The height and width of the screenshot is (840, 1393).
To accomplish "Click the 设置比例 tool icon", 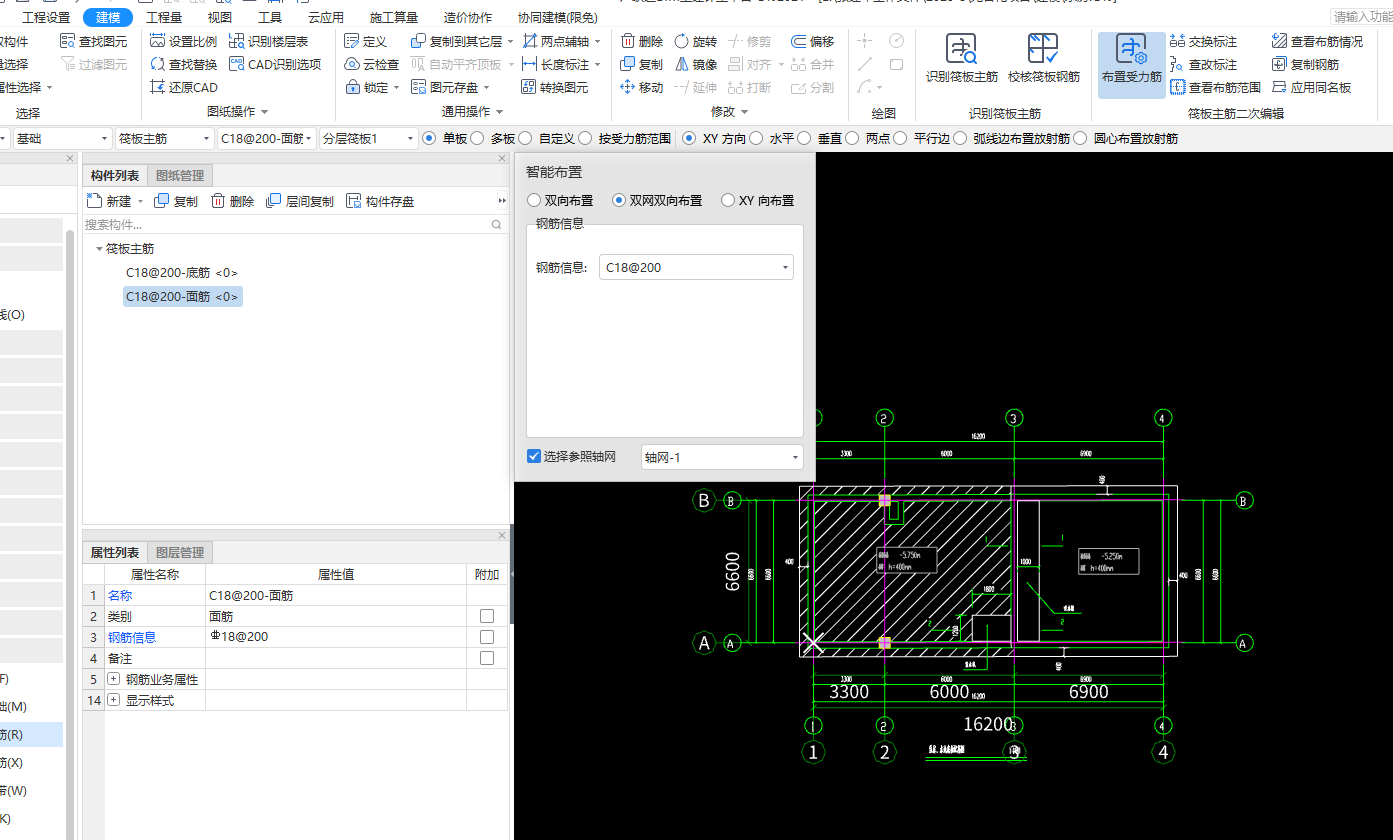I will 158,41.
